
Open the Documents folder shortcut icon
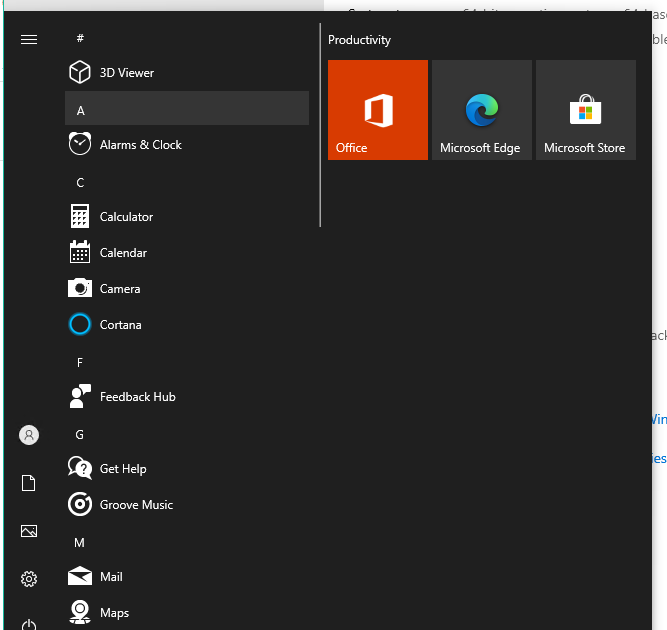pos(29,483)
